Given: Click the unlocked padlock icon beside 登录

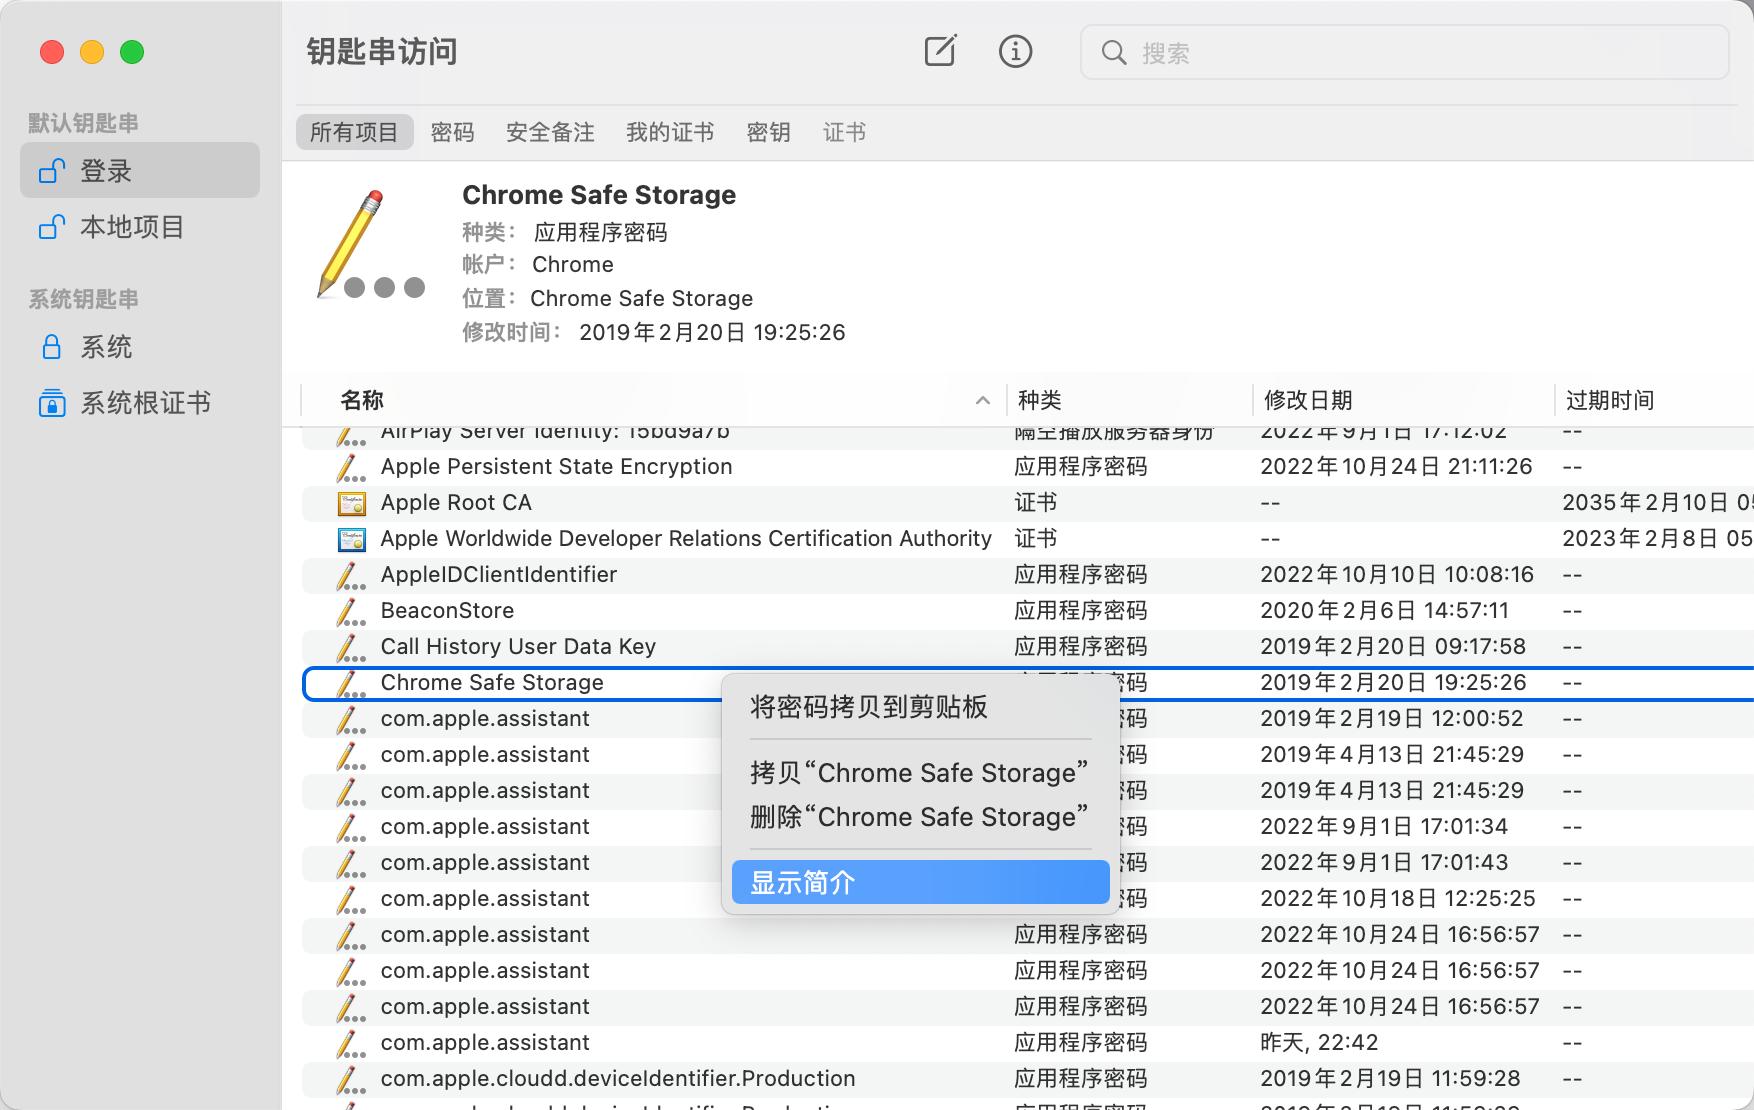Looking at the screenshot, I should click(51, 170).
